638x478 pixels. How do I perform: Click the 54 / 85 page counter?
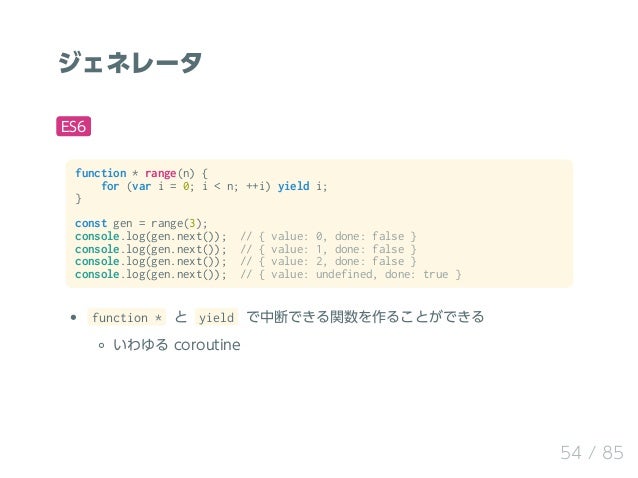tap(592, 452)
